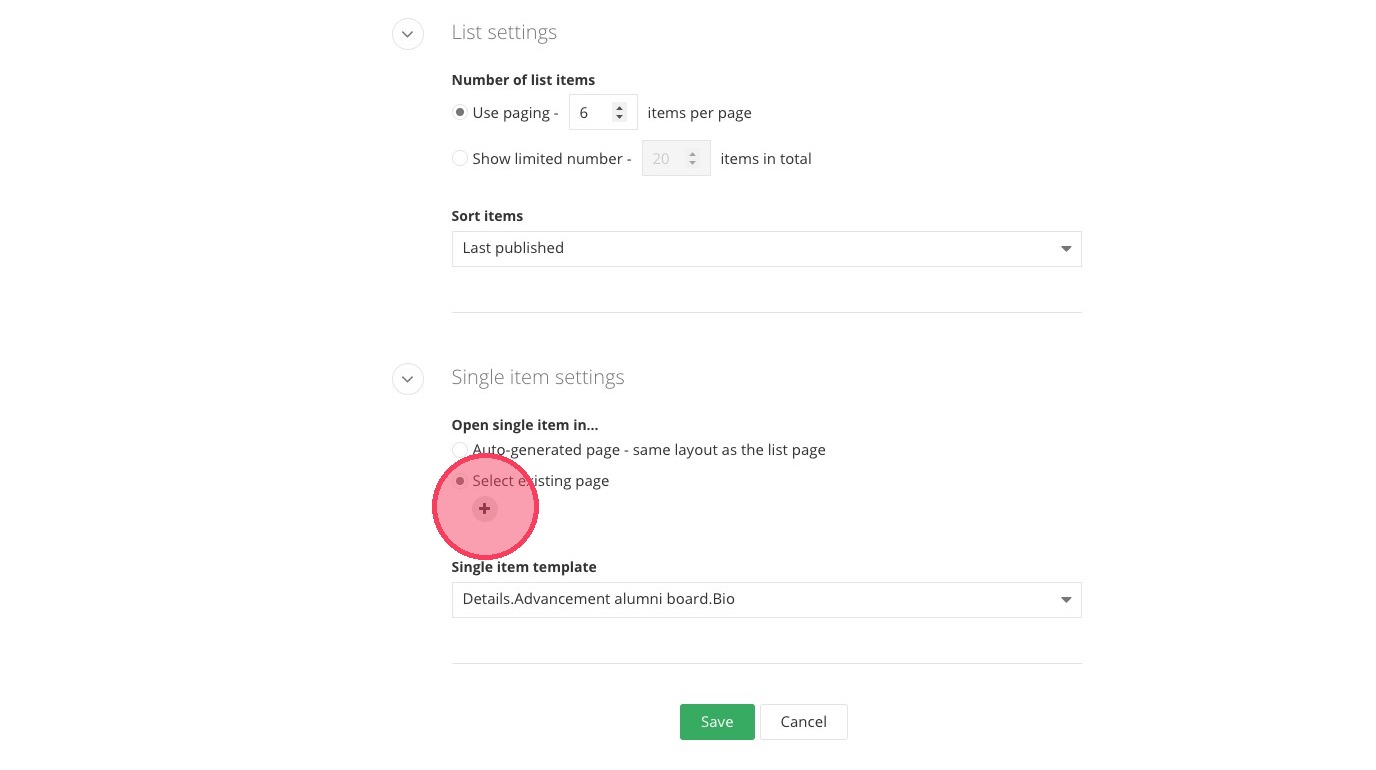Viewport: 1376px width, 770px height.
Task: Click the Single item settings heading
Action: (x=538, y=378)
